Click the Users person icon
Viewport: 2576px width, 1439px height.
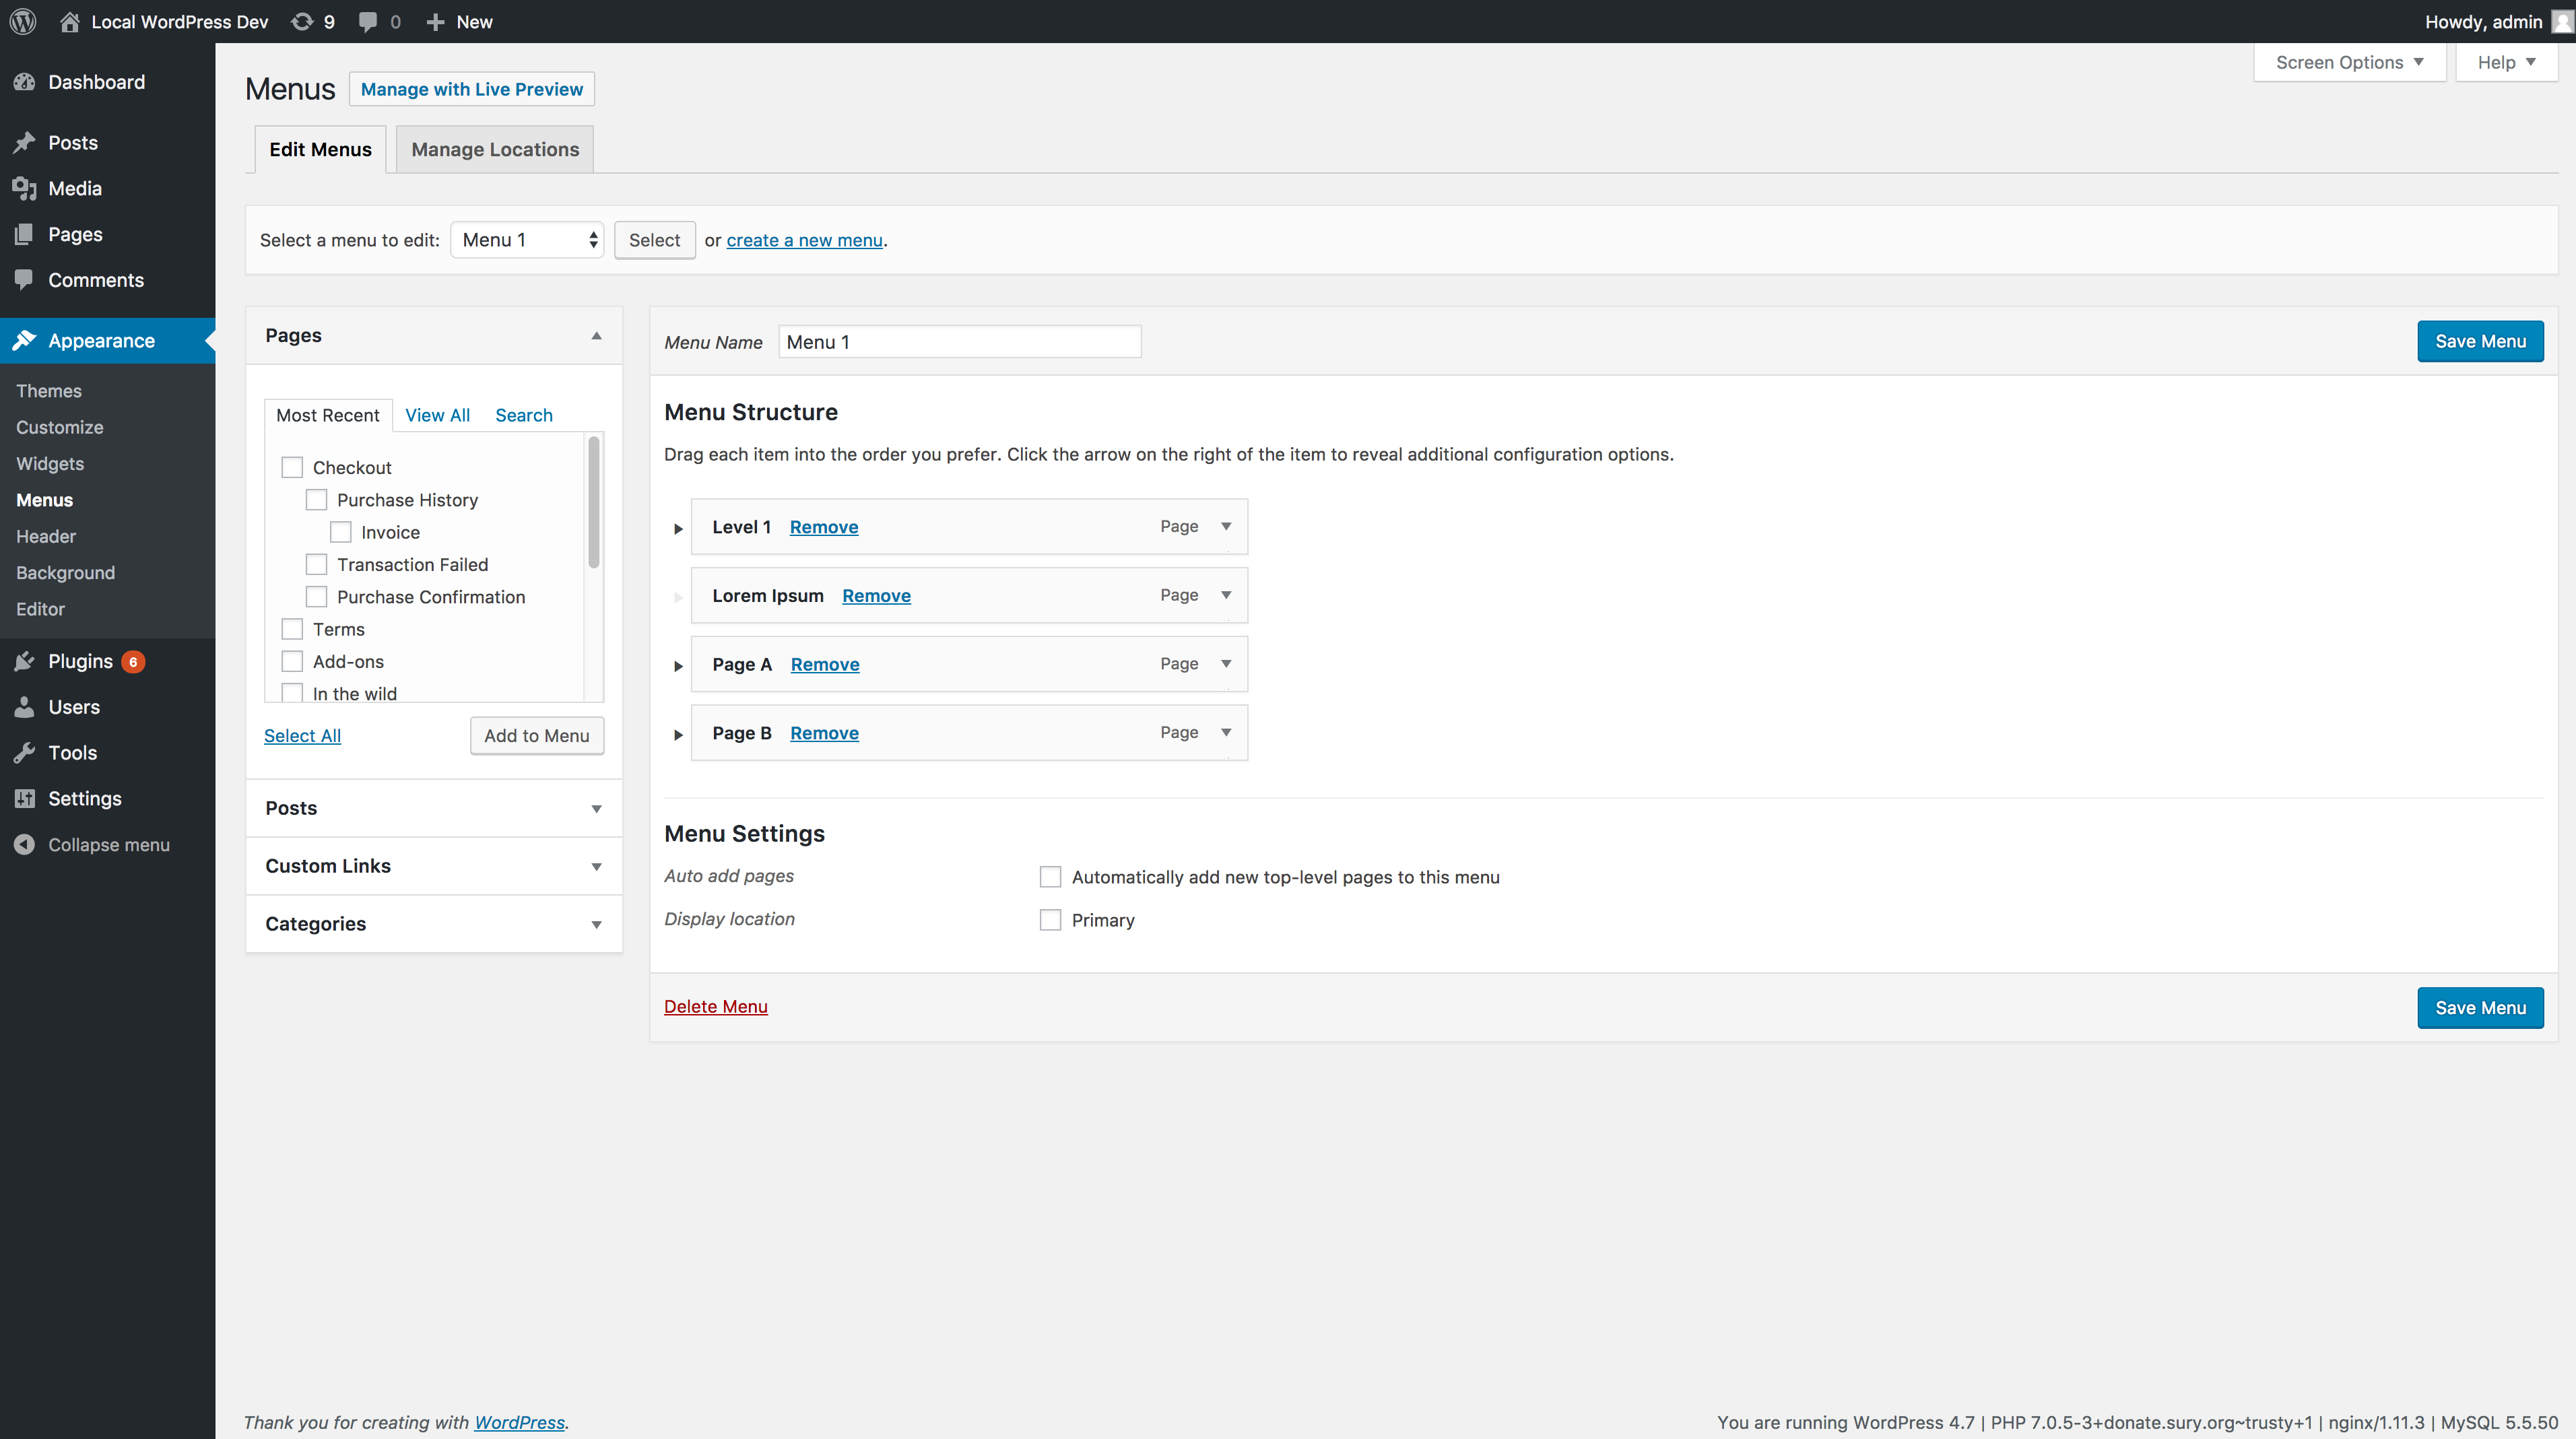tap(25, 707)
